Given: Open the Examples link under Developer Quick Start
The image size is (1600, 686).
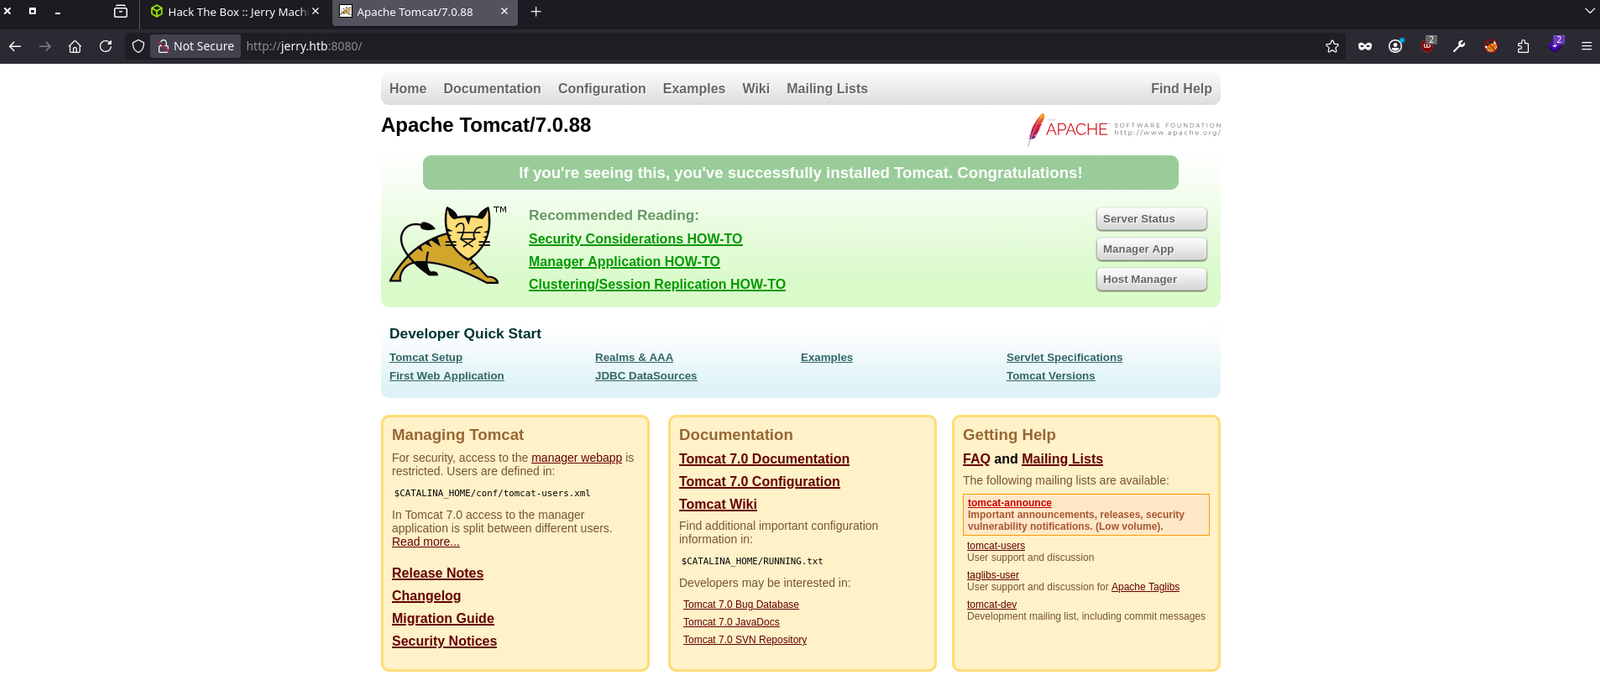Looking at the screenshot, I should [x=827, y=358].
